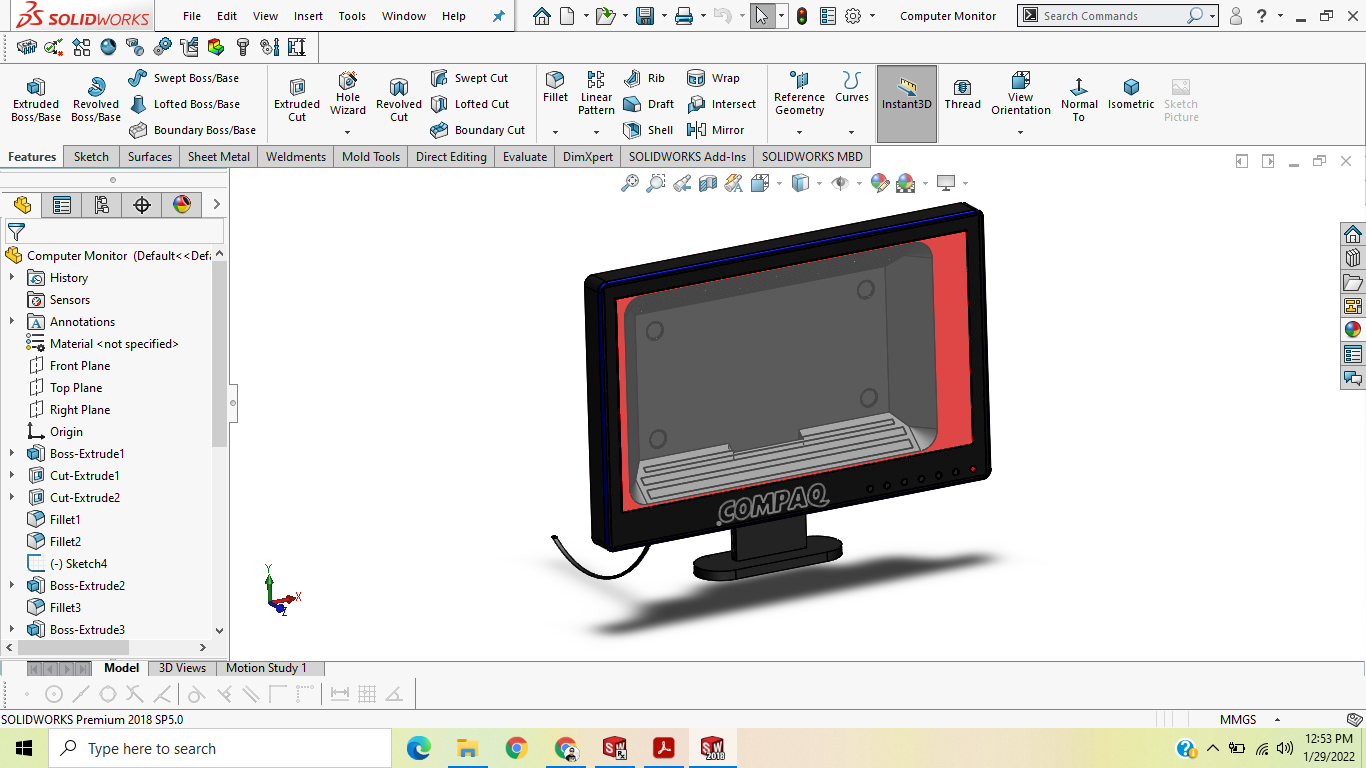Open the Insert menu
This screenshot has width=1366, height=768.
[308, 16]
